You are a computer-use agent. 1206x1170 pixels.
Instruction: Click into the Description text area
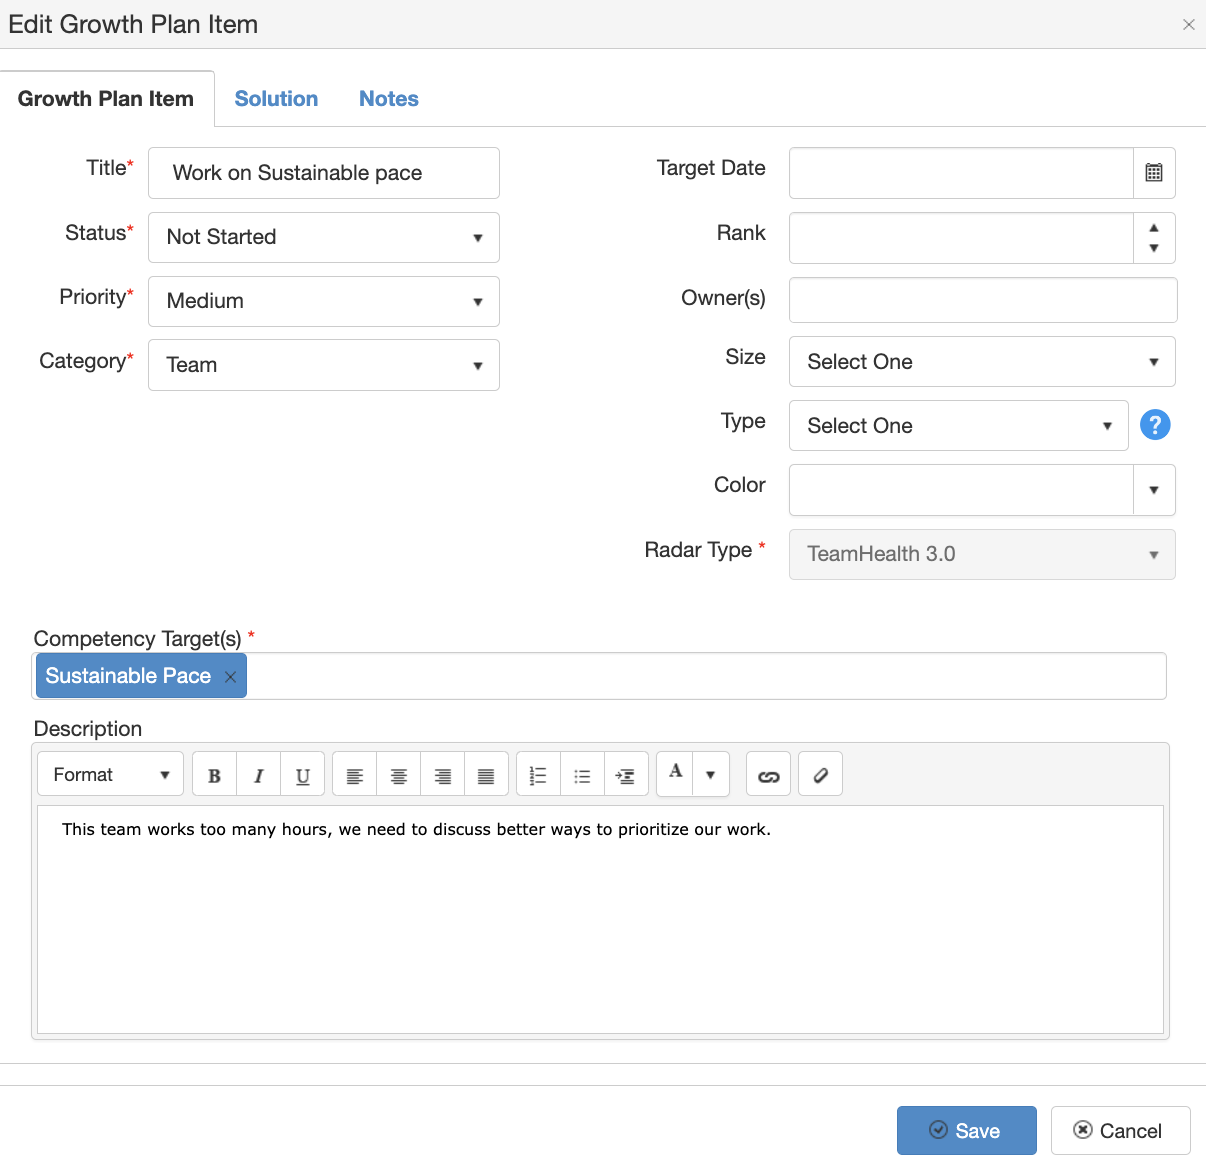pyautogui.click(x=600, y=920)
